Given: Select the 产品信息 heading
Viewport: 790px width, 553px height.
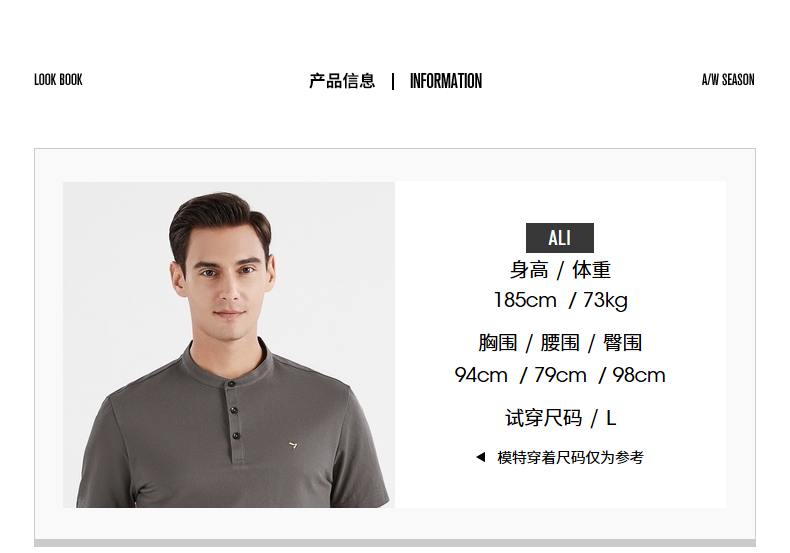Looking at the screenshot, I should [x=342, y=81].
